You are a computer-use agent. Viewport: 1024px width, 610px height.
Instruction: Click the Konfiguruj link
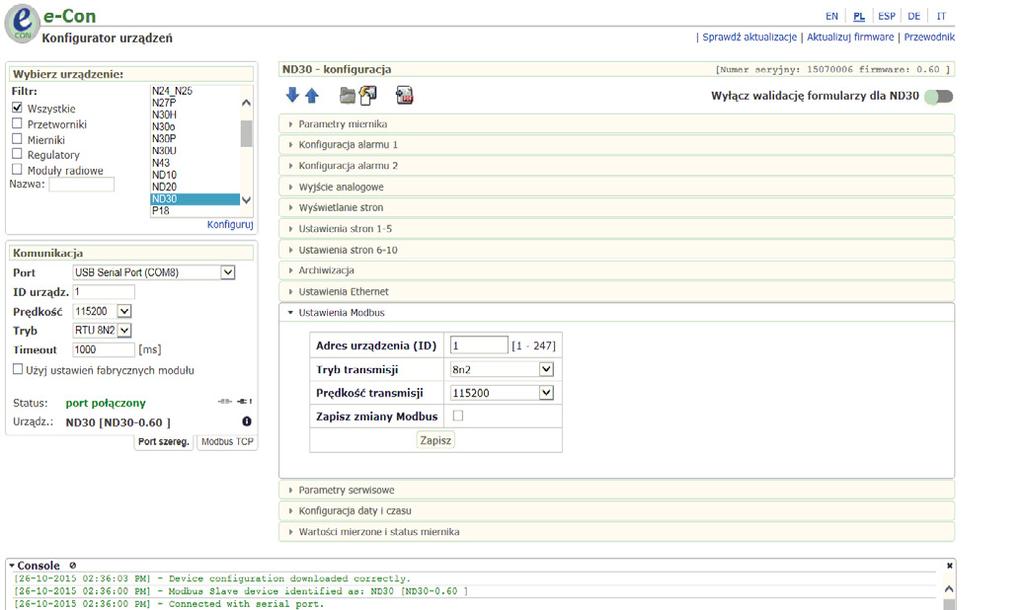(230, 224)
